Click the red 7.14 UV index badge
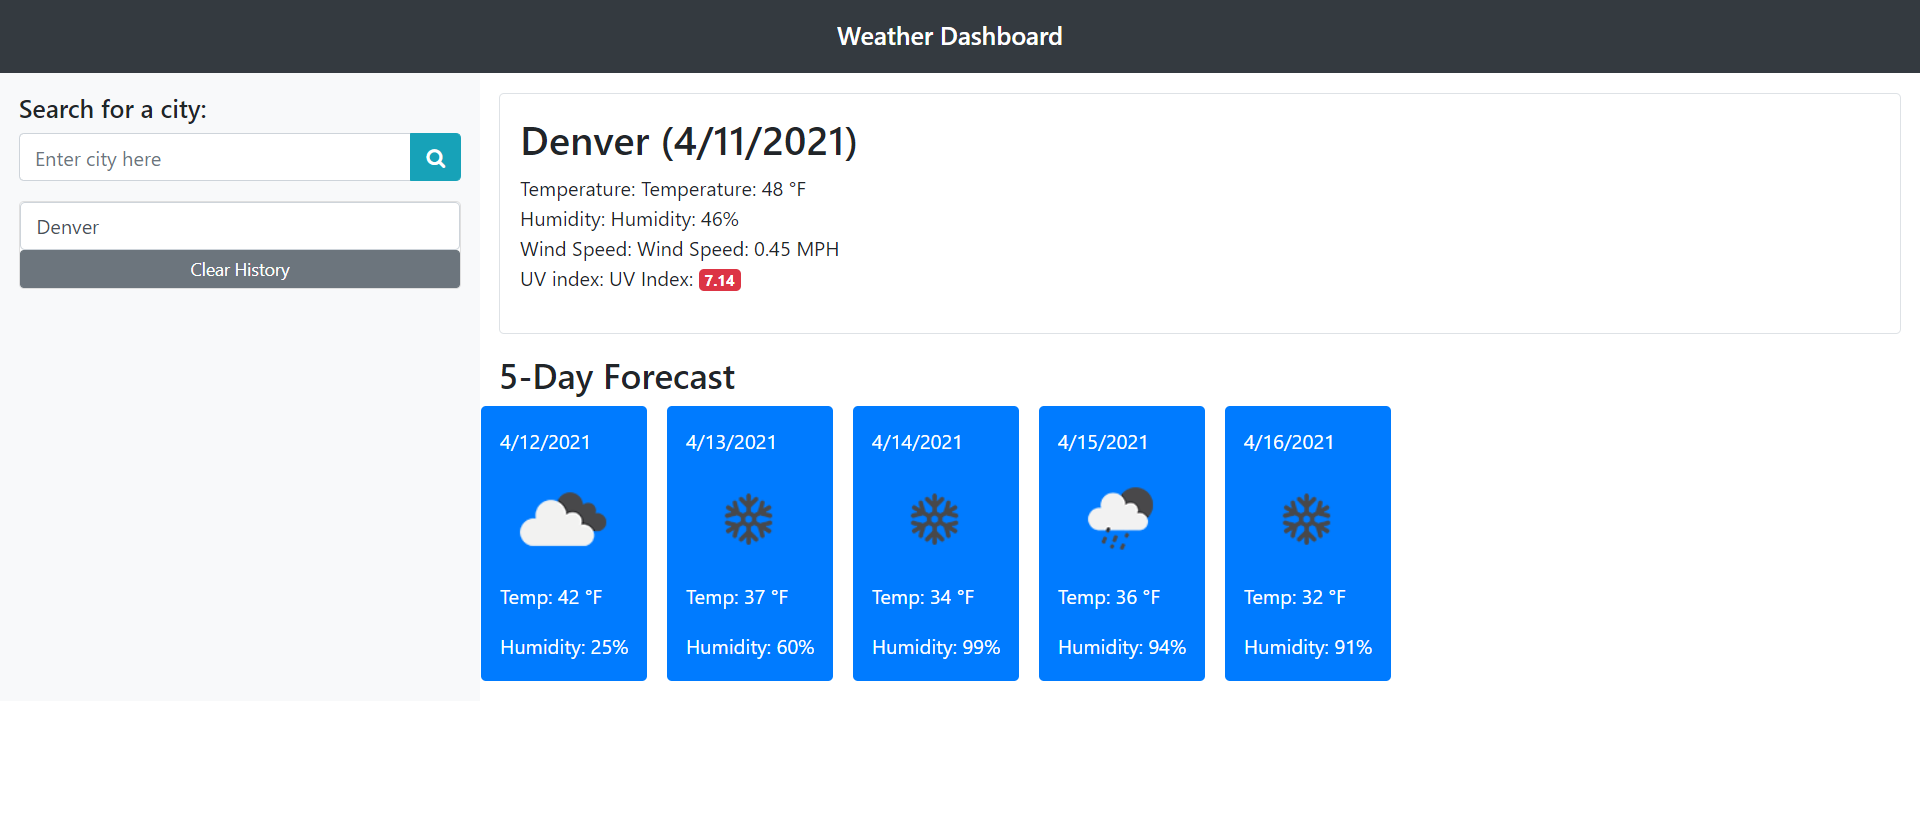1920x832 pixels. click(x=720, y=280)
